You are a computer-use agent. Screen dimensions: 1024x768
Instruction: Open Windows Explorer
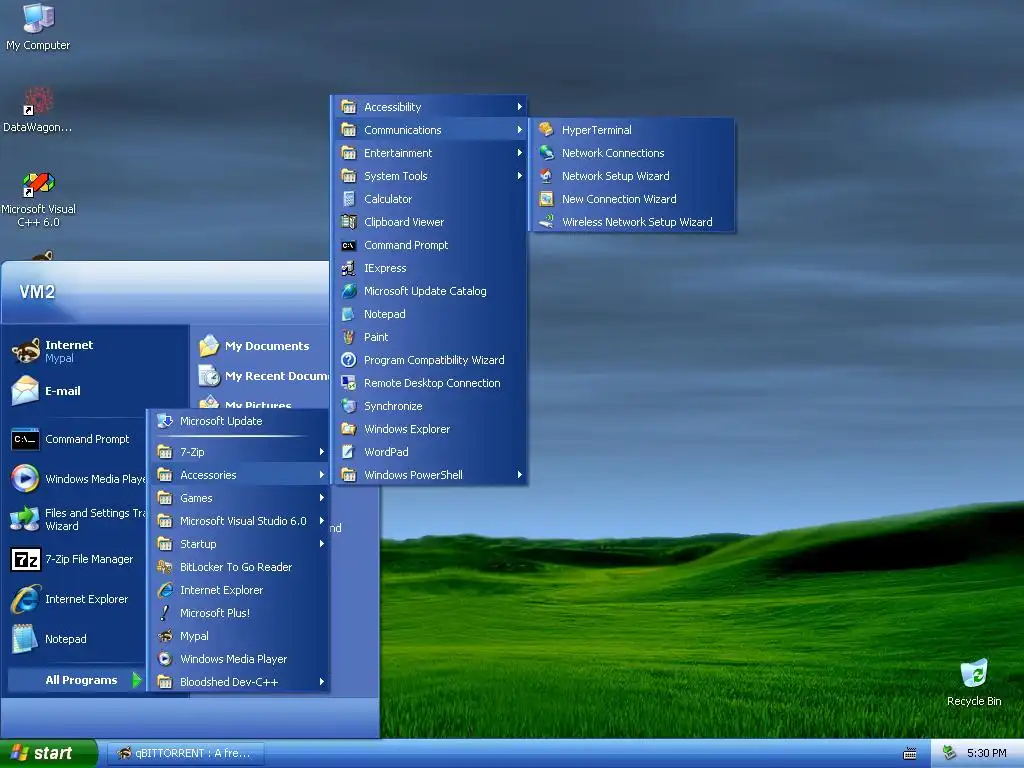click(430, 428)
